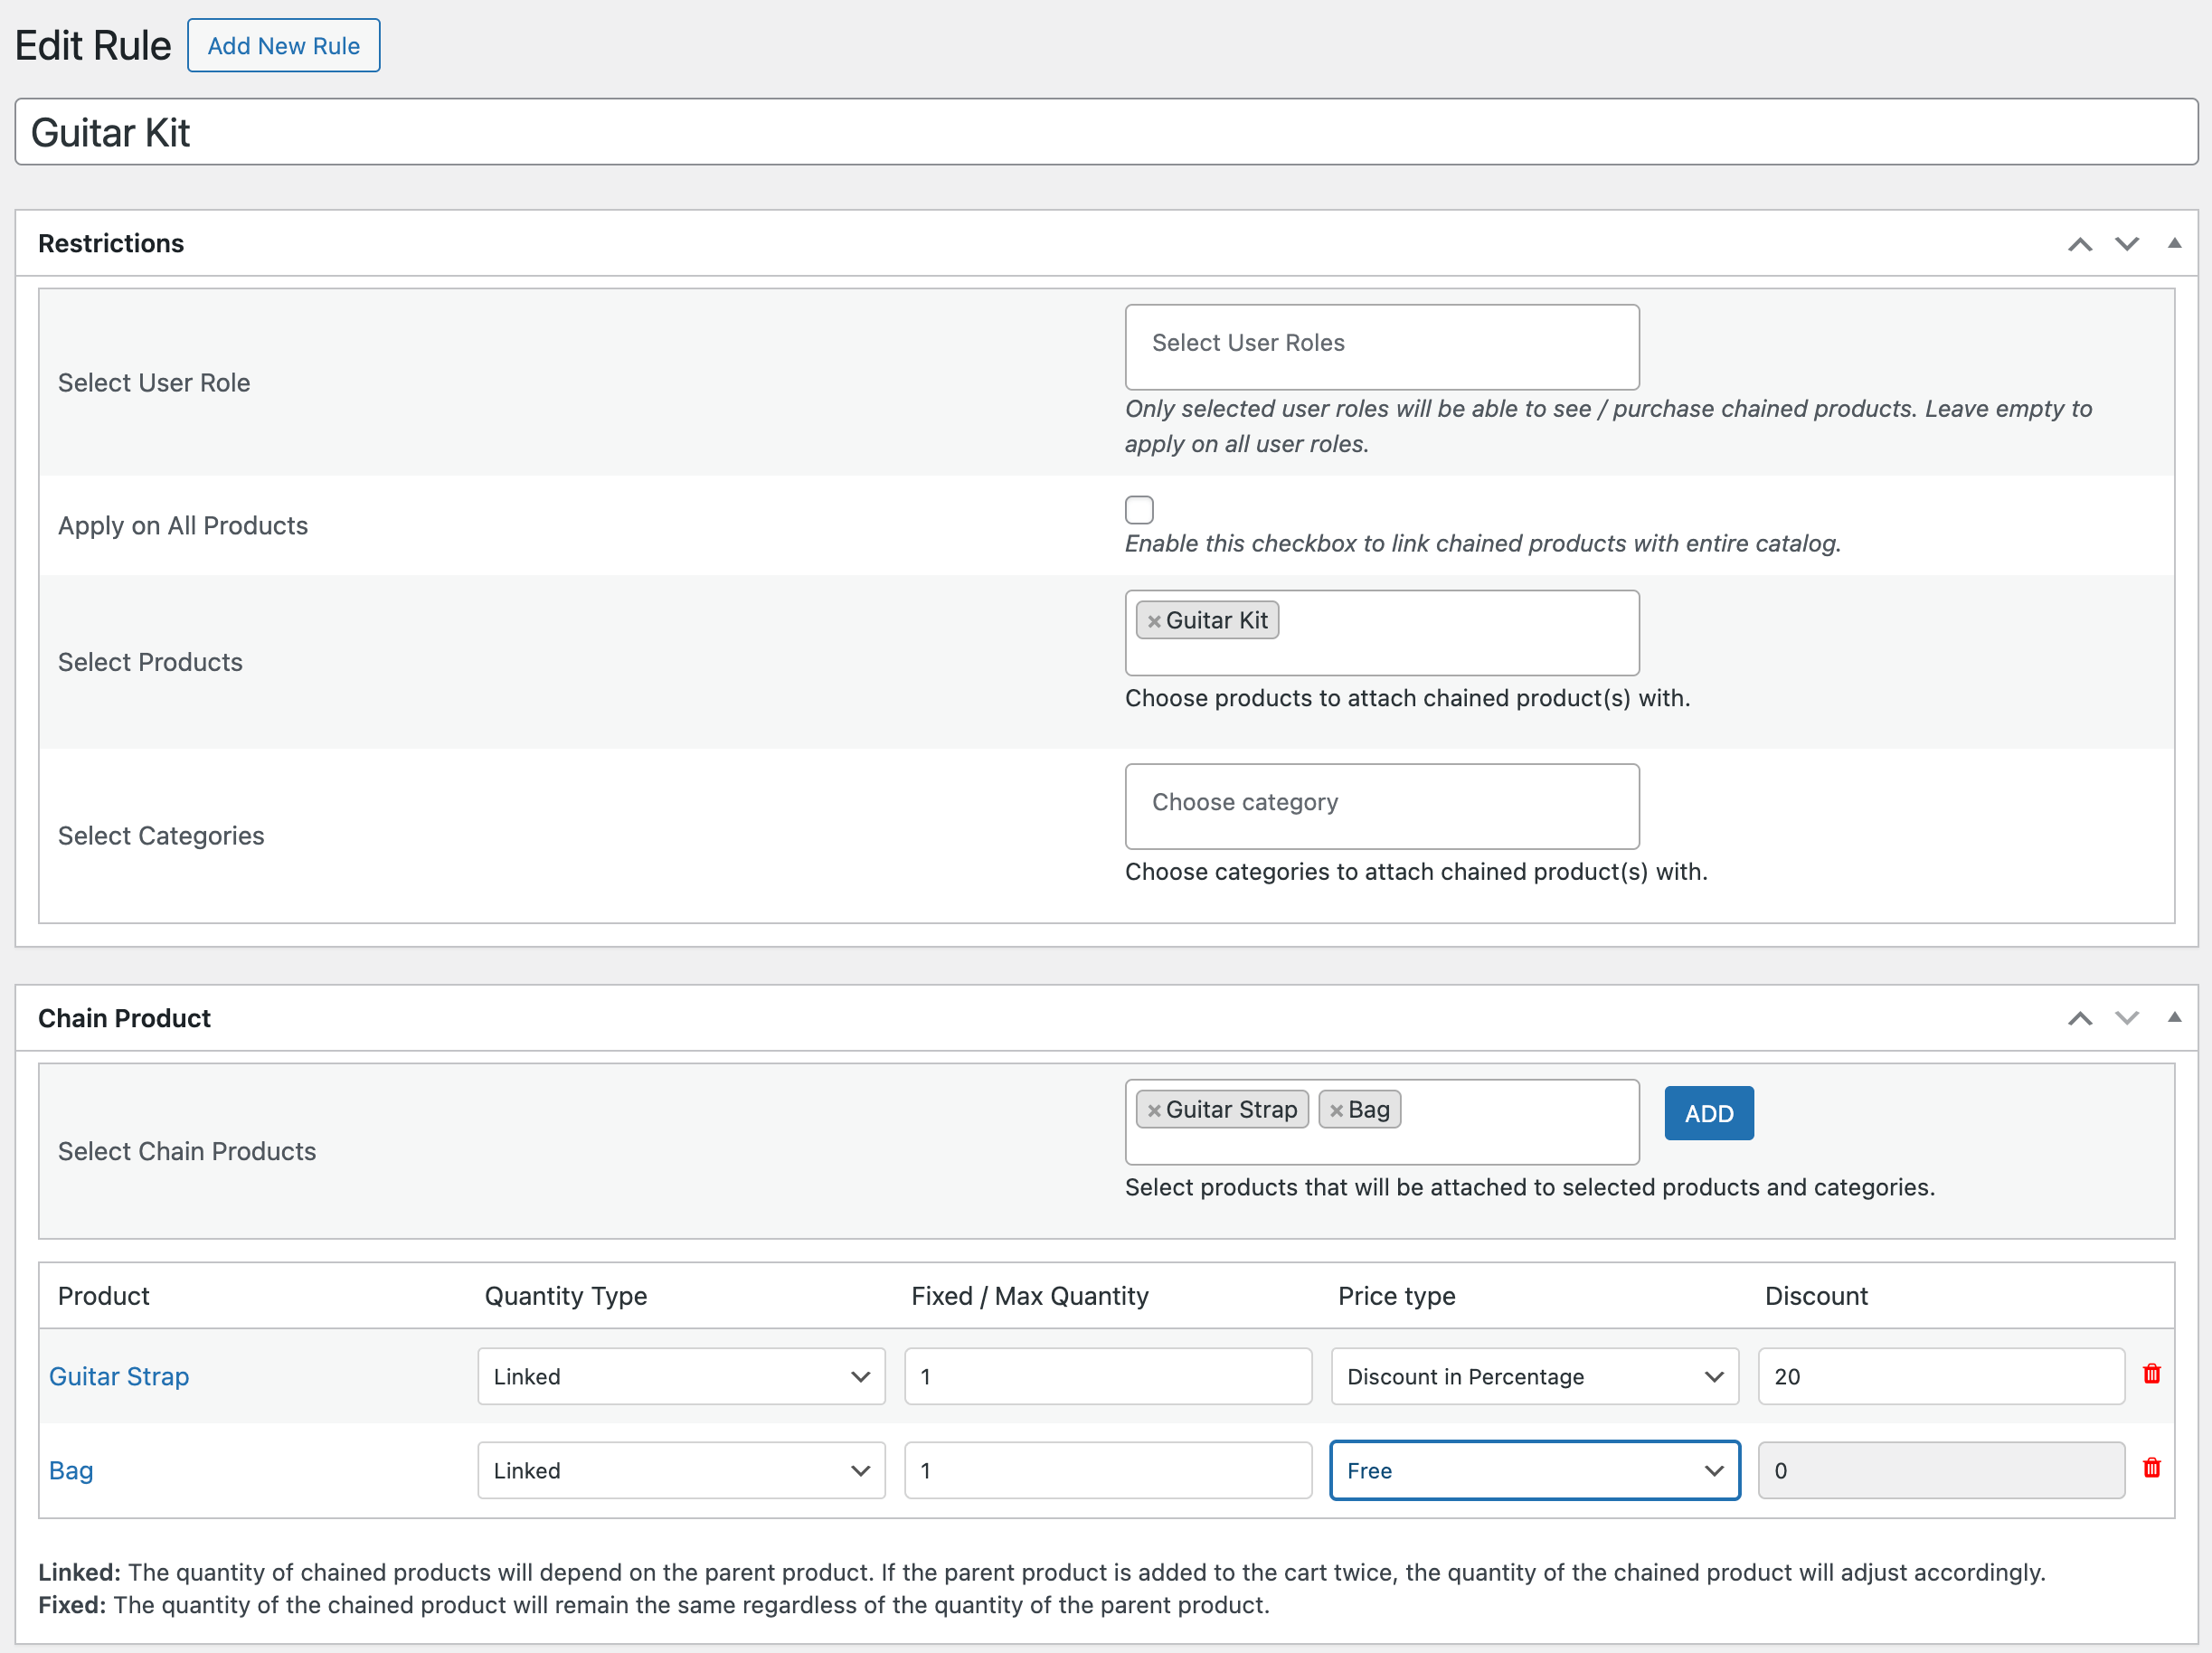This screenshot has width=2212, height=1653.
Task: Move Restrictions panel down with arrow icon
Action: (x=2127, y=243)
